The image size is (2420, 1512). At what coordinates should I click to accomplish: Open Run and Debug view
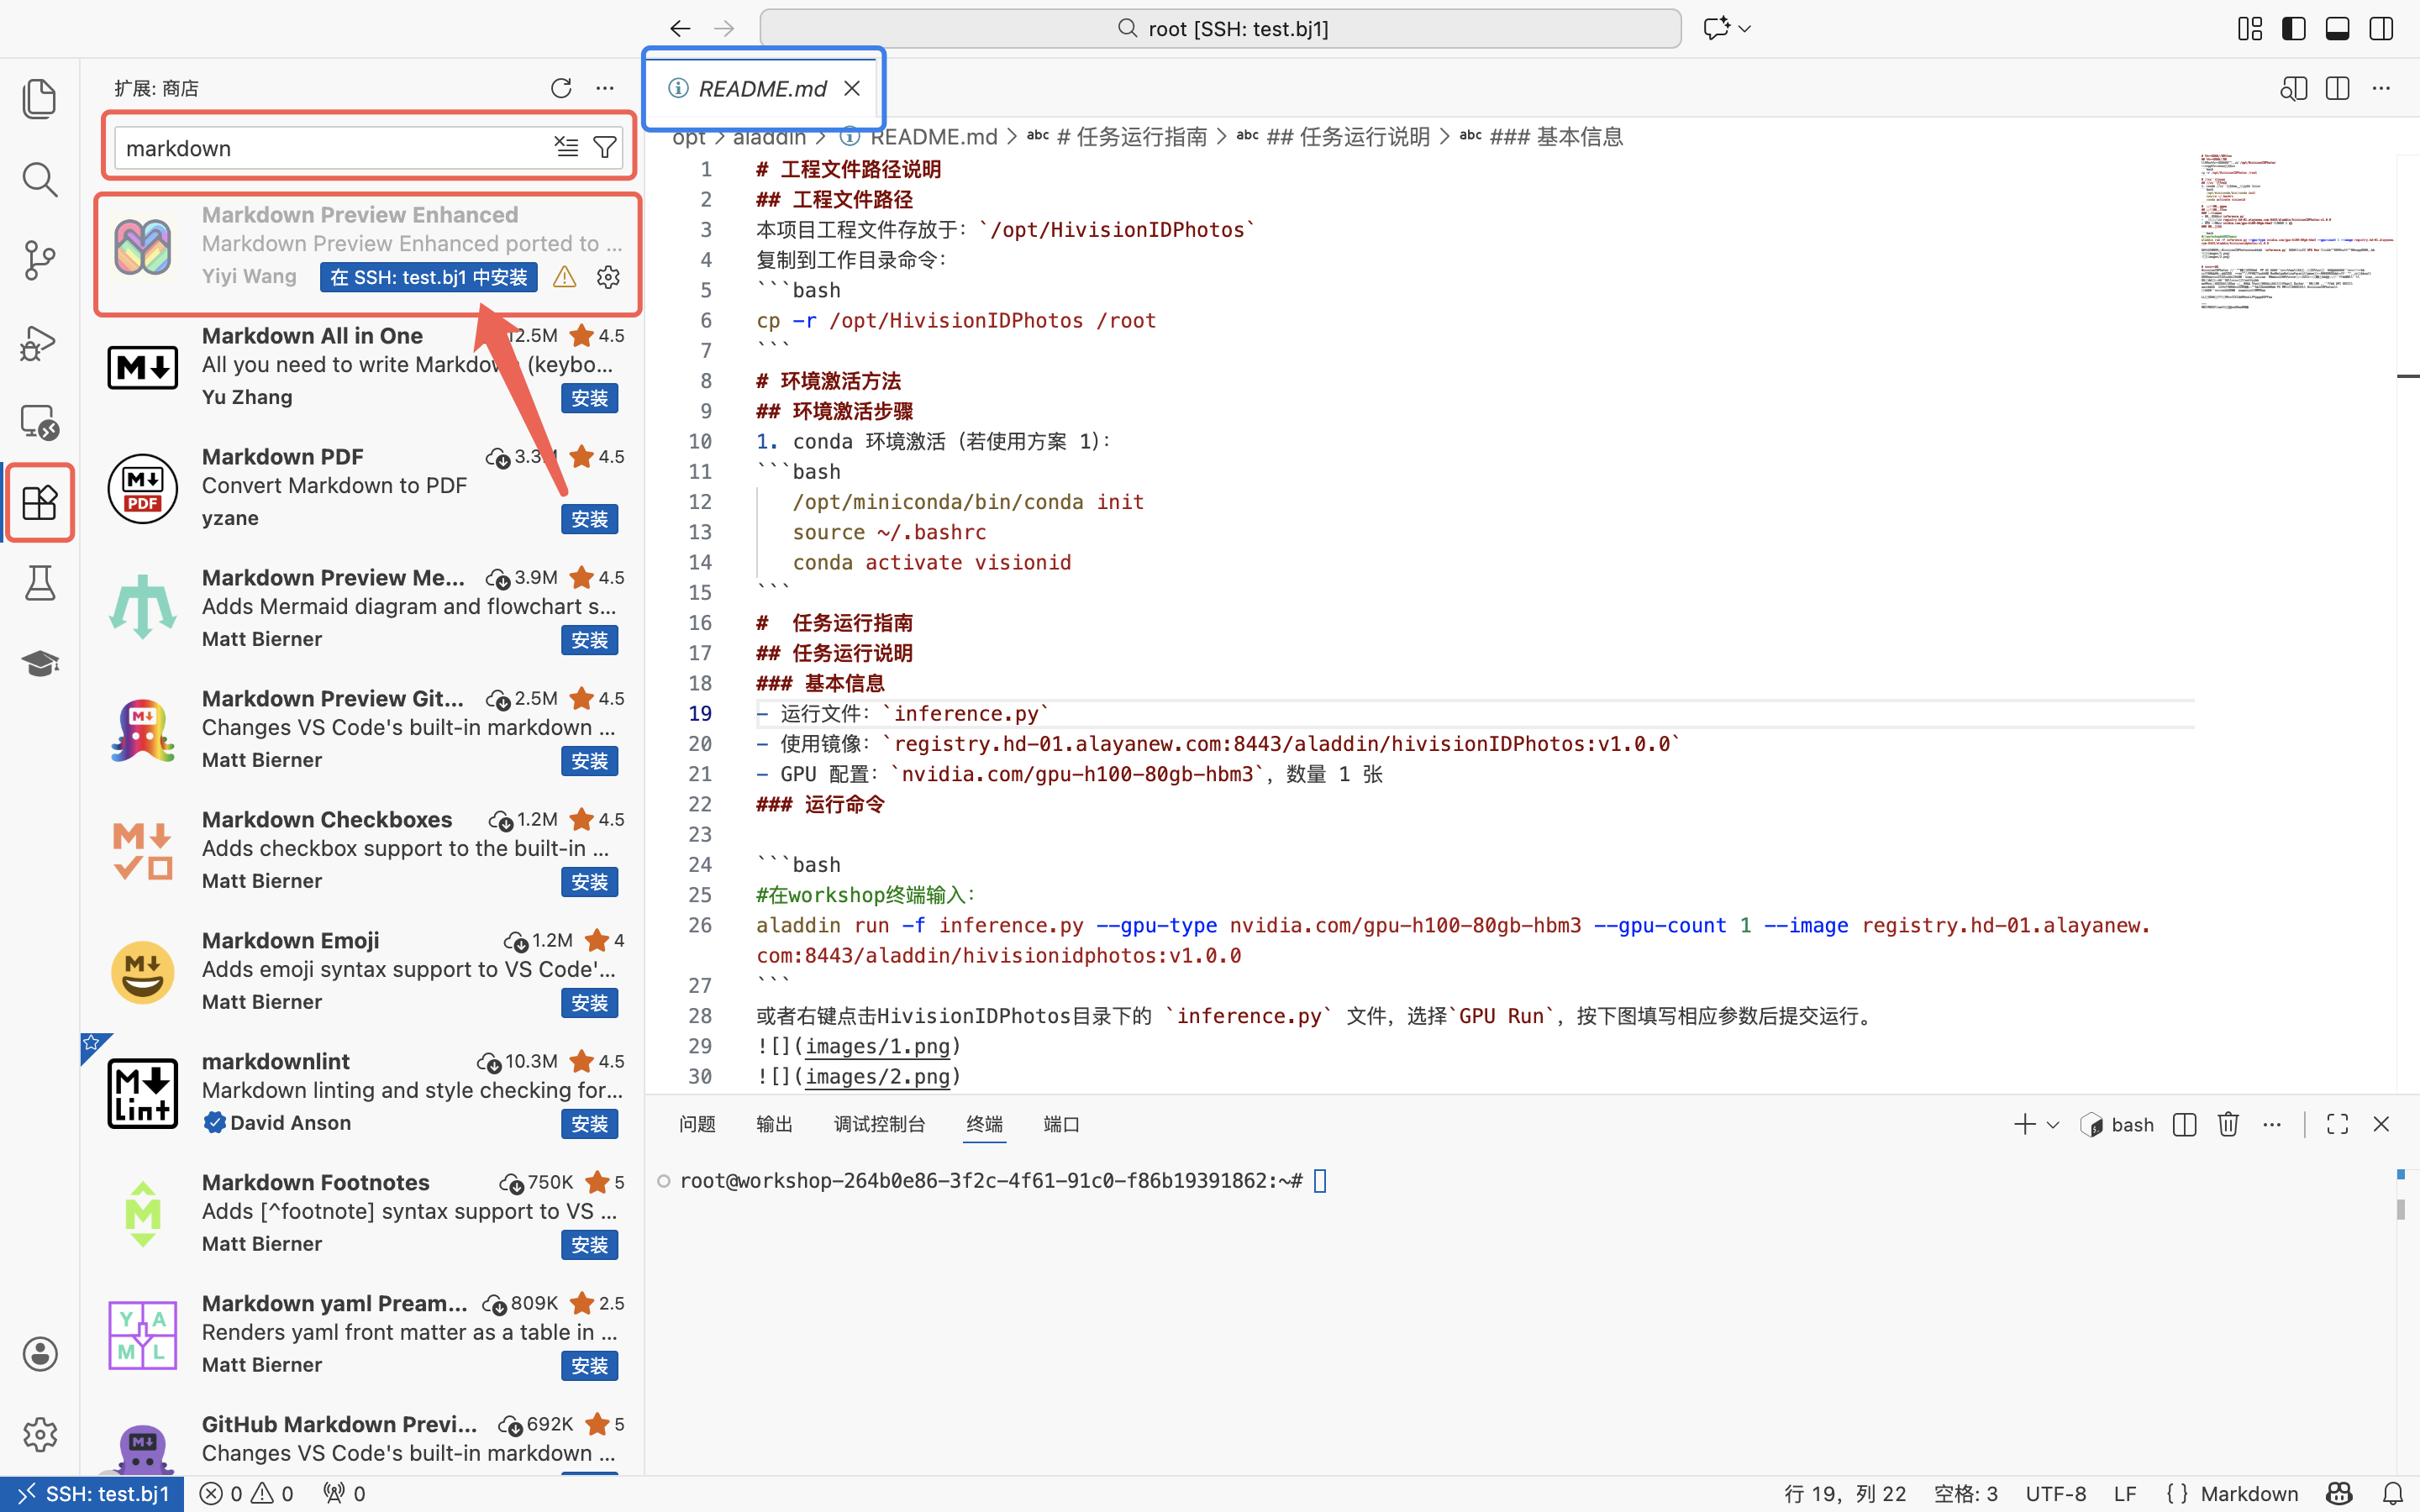(39, 342)
